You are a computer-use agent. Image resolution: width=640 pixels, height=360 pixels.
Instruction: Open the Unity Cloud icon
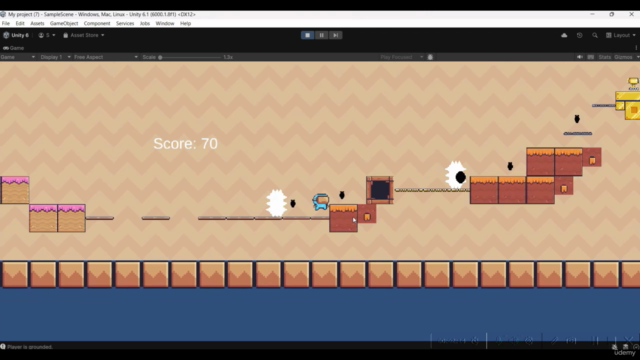564,35
